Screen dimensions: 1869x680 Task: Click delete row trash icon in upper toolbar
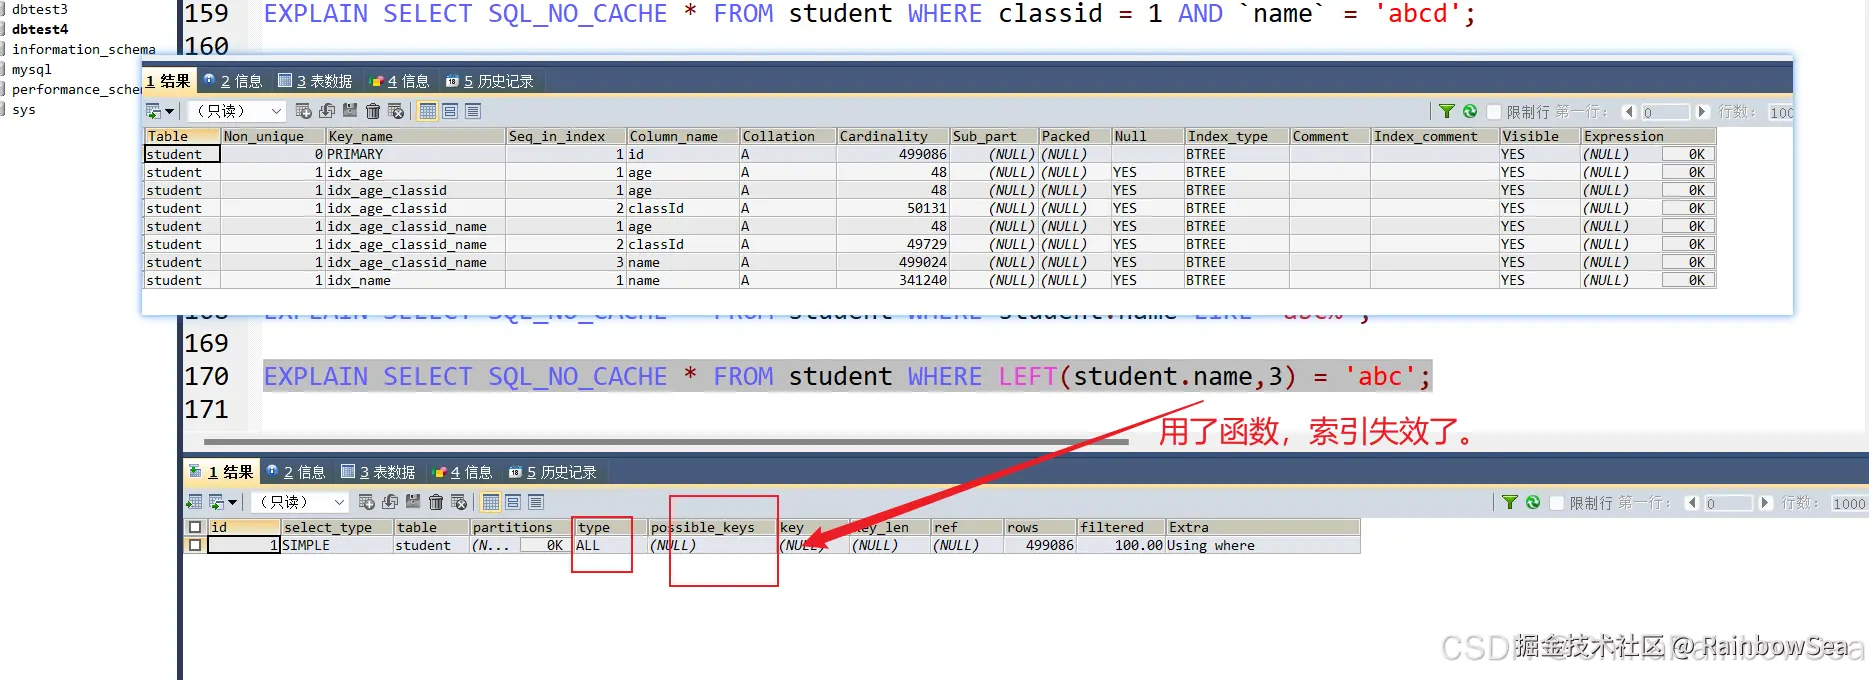click(x=372, y=111)
